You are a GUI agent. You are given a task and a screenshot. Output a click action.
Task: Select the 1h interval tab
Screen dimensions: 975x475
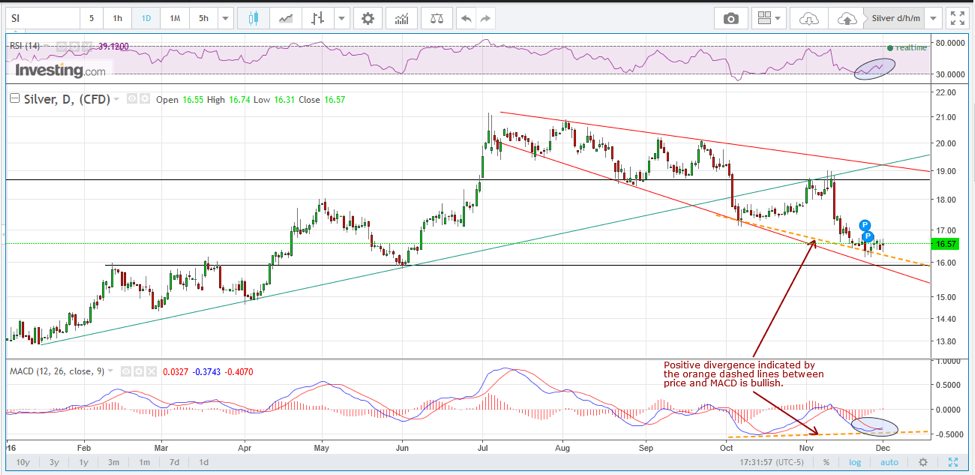click(x=118, y=18)
